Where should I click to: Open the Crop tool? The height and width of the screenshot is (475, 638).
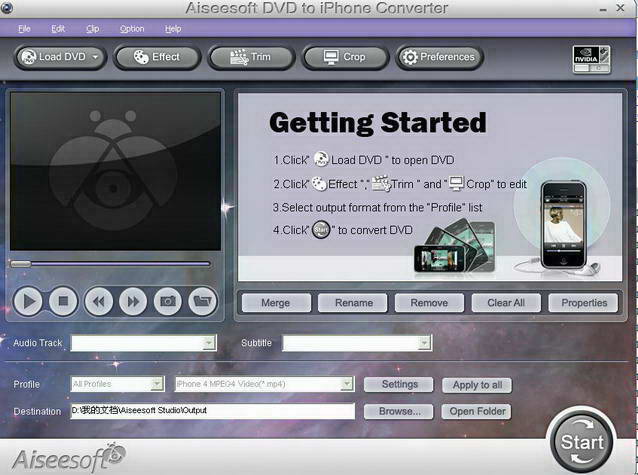coord(345,57)
